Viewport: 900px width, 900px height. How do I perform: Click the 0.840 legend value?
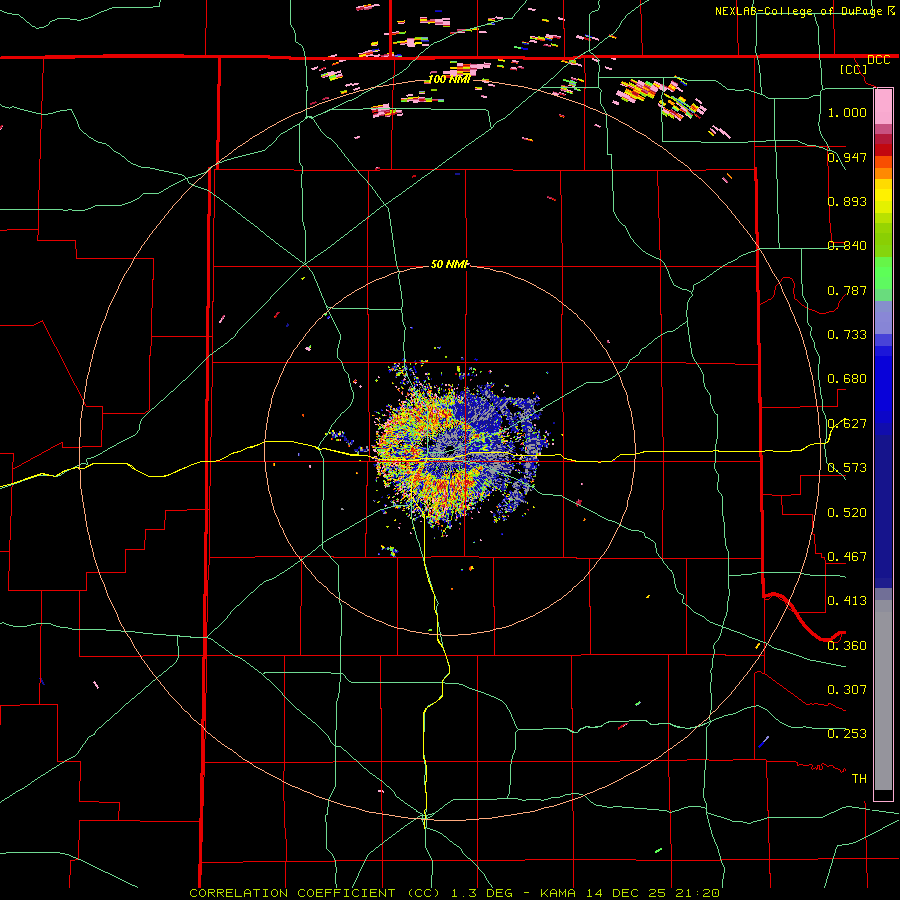tap(847, 245)
